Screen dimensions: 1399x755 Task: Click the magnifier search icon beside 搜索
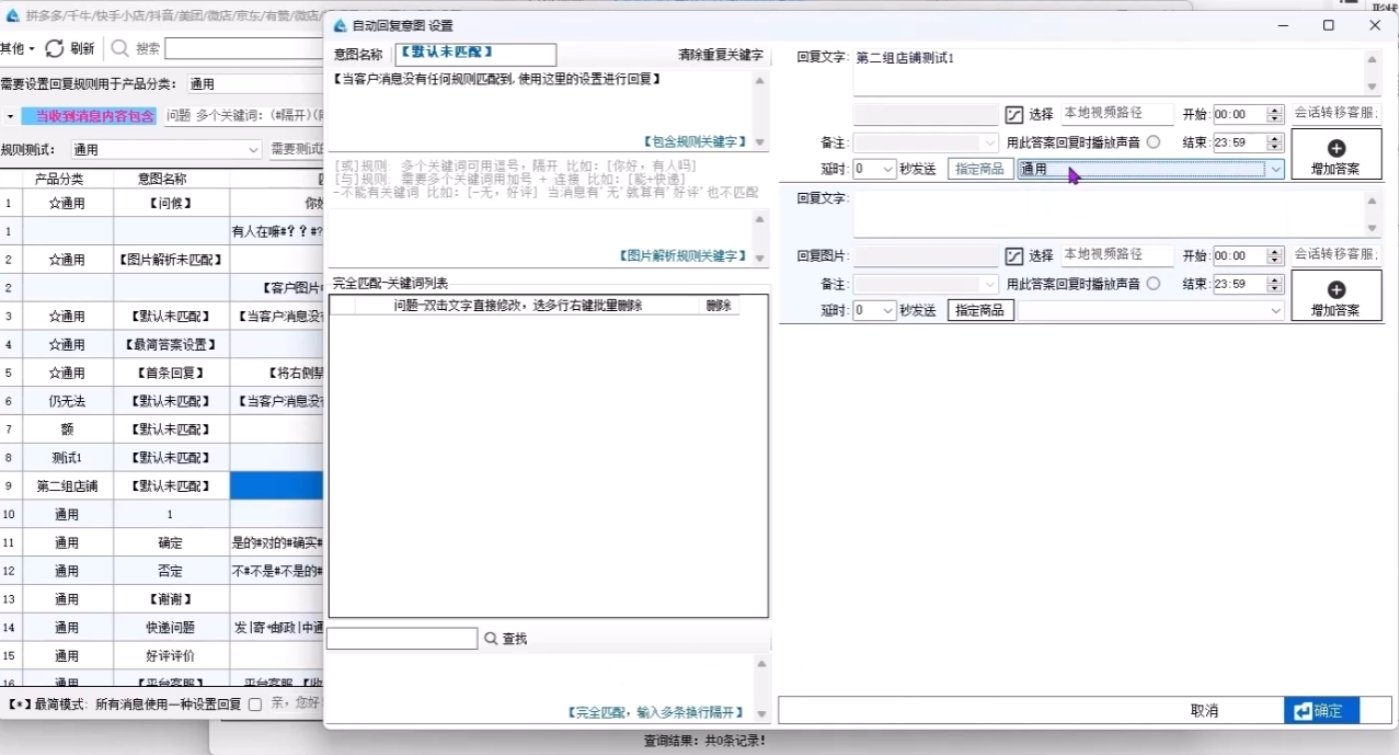coord(120,48)
